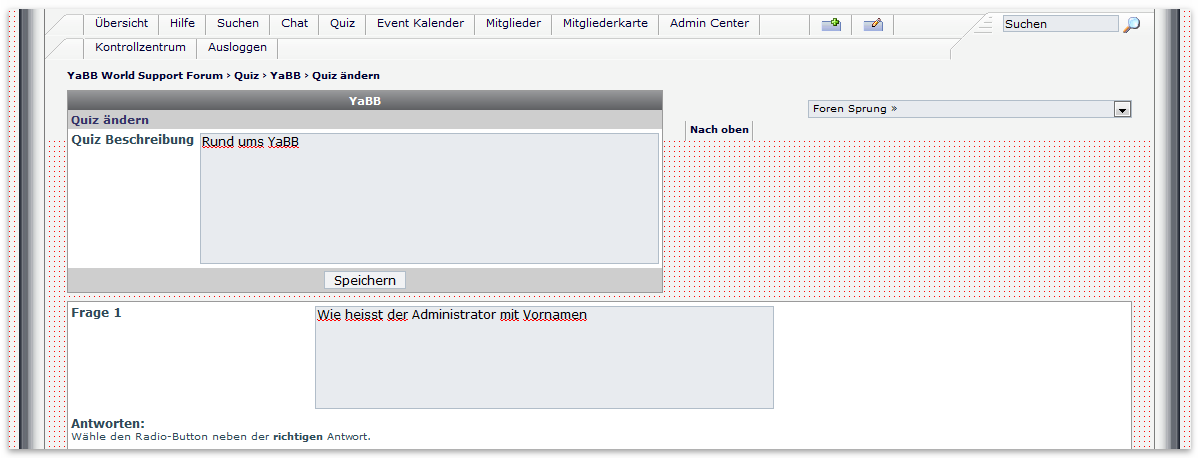This screenshot has width=1200, height=458.
Task: Click YaBB World Support Forum breadcrumb
Action: pos(145,76)
